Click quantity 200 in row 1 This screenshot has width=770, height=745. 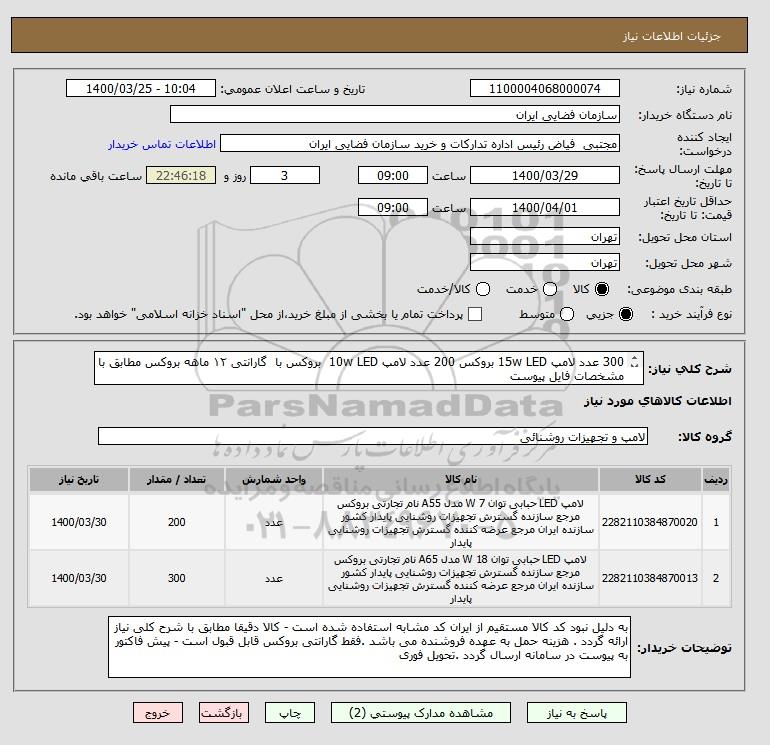tap(176, 522)
